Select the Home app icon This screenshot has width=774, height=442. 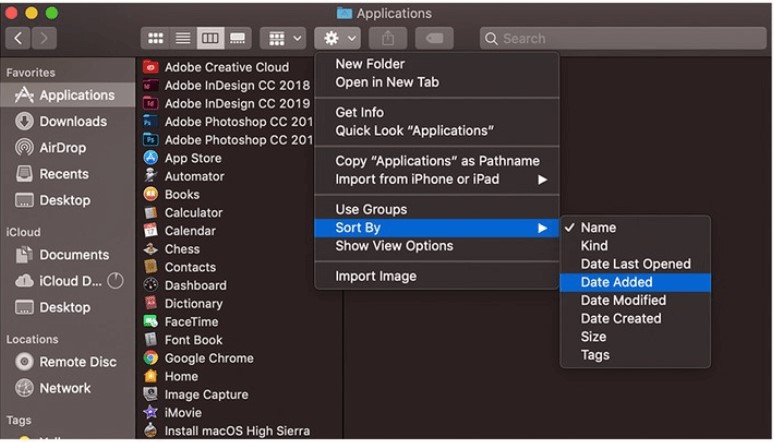click(x=151, y=376)
